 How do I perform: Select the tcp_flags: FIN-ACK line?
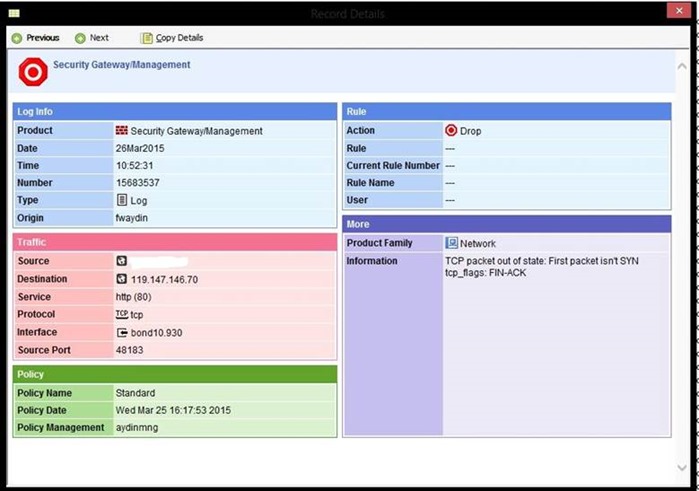(485, 272)
